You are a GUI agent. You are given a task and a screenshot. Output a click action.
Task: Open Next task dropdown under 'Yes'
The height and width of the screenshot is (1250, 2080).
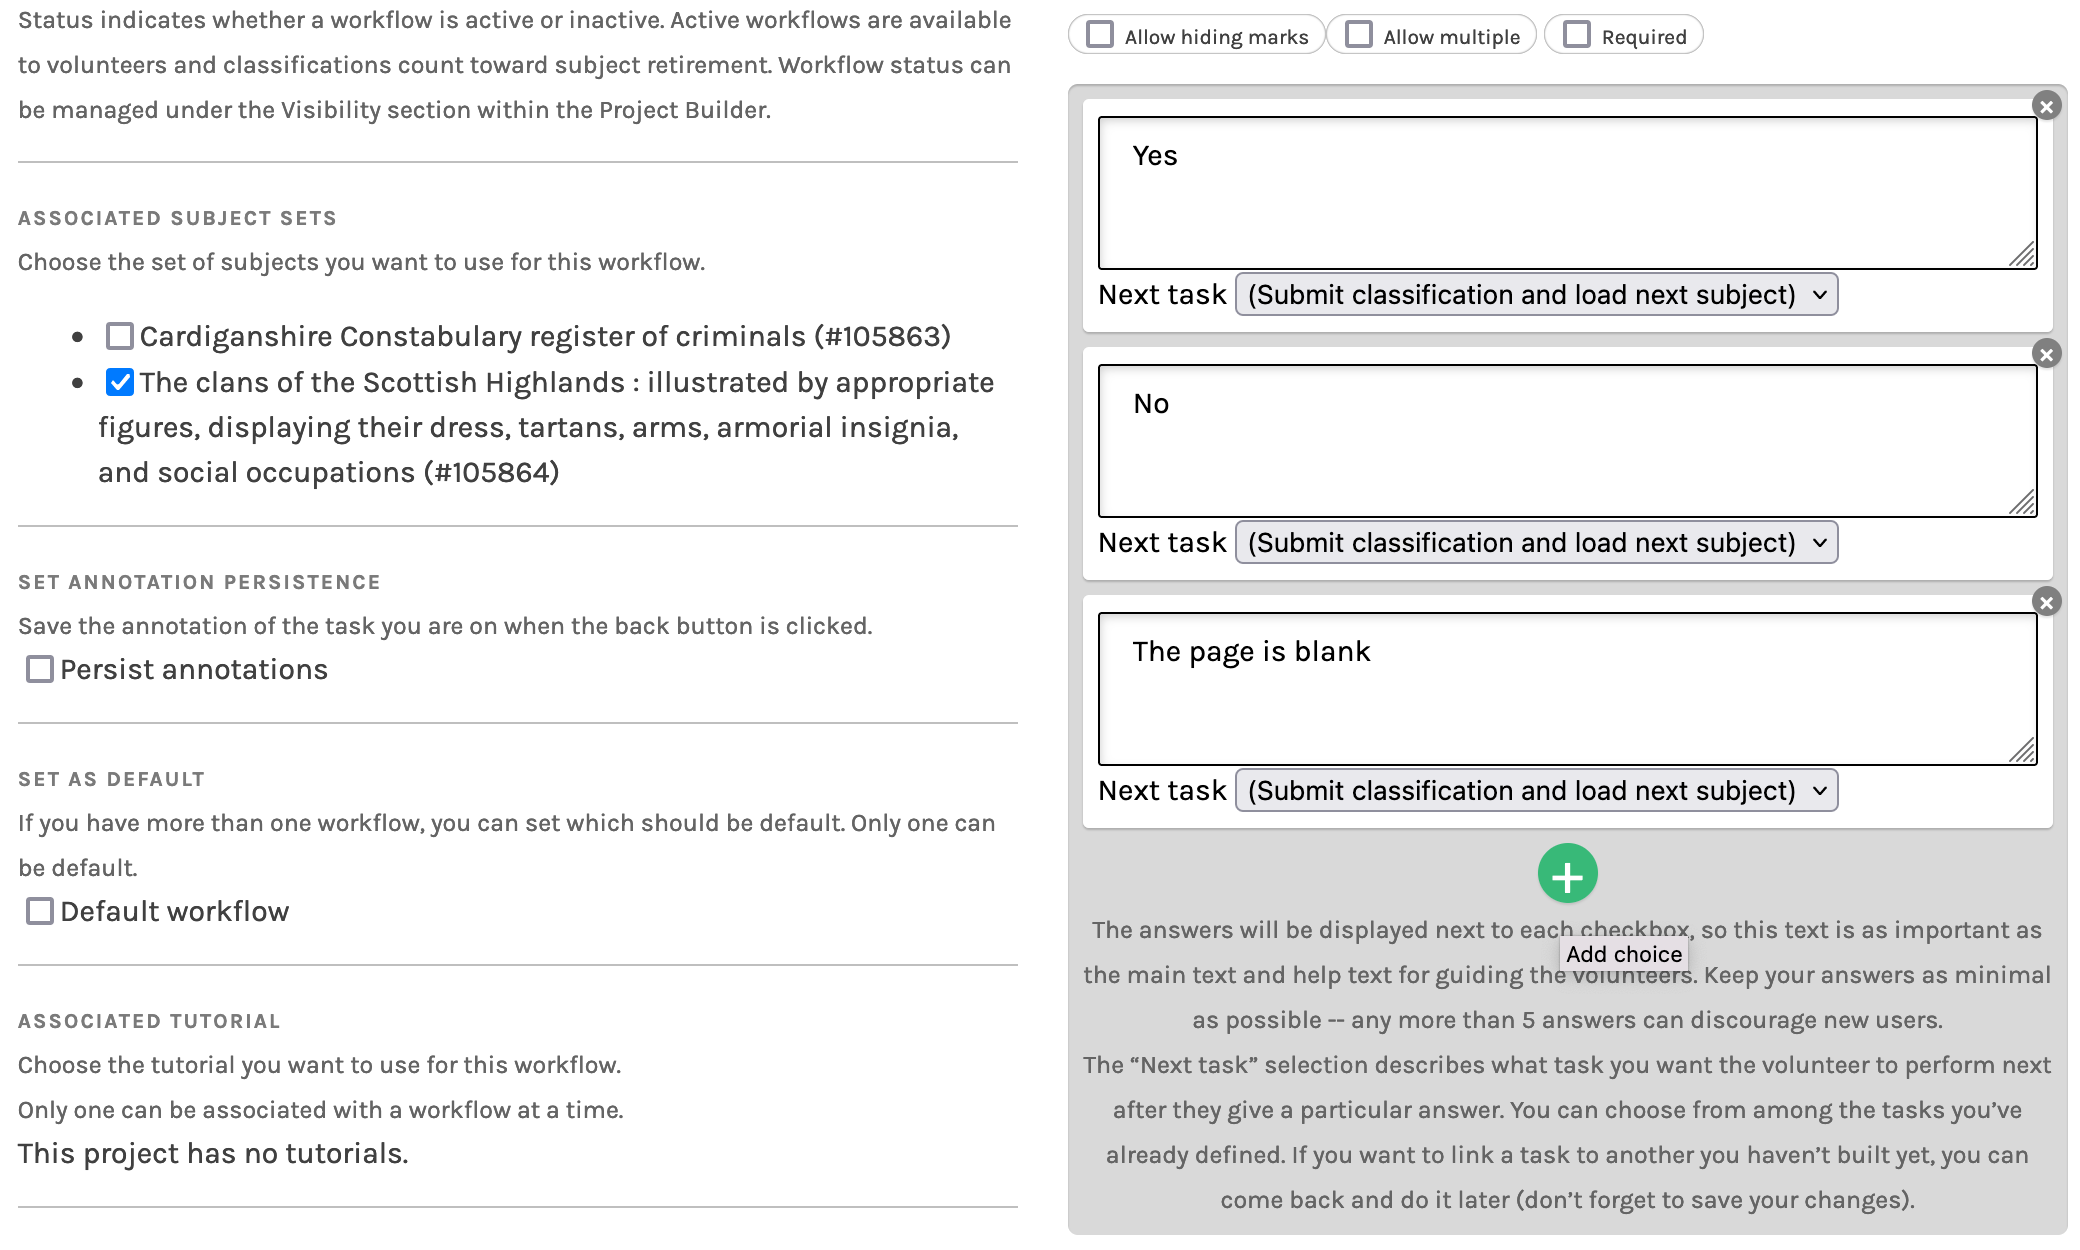point(1537,295)
